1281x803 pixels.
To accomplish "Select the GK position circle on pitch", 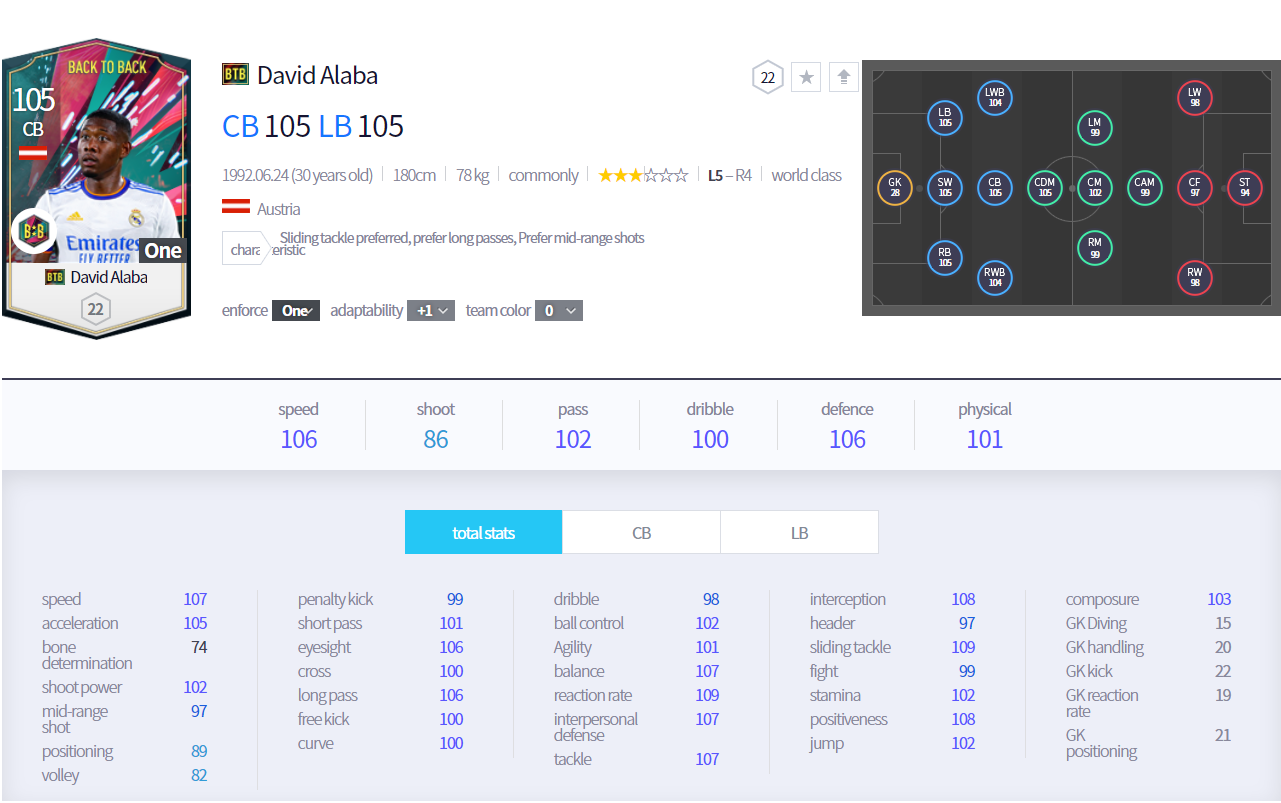I will tap(894, 188).
